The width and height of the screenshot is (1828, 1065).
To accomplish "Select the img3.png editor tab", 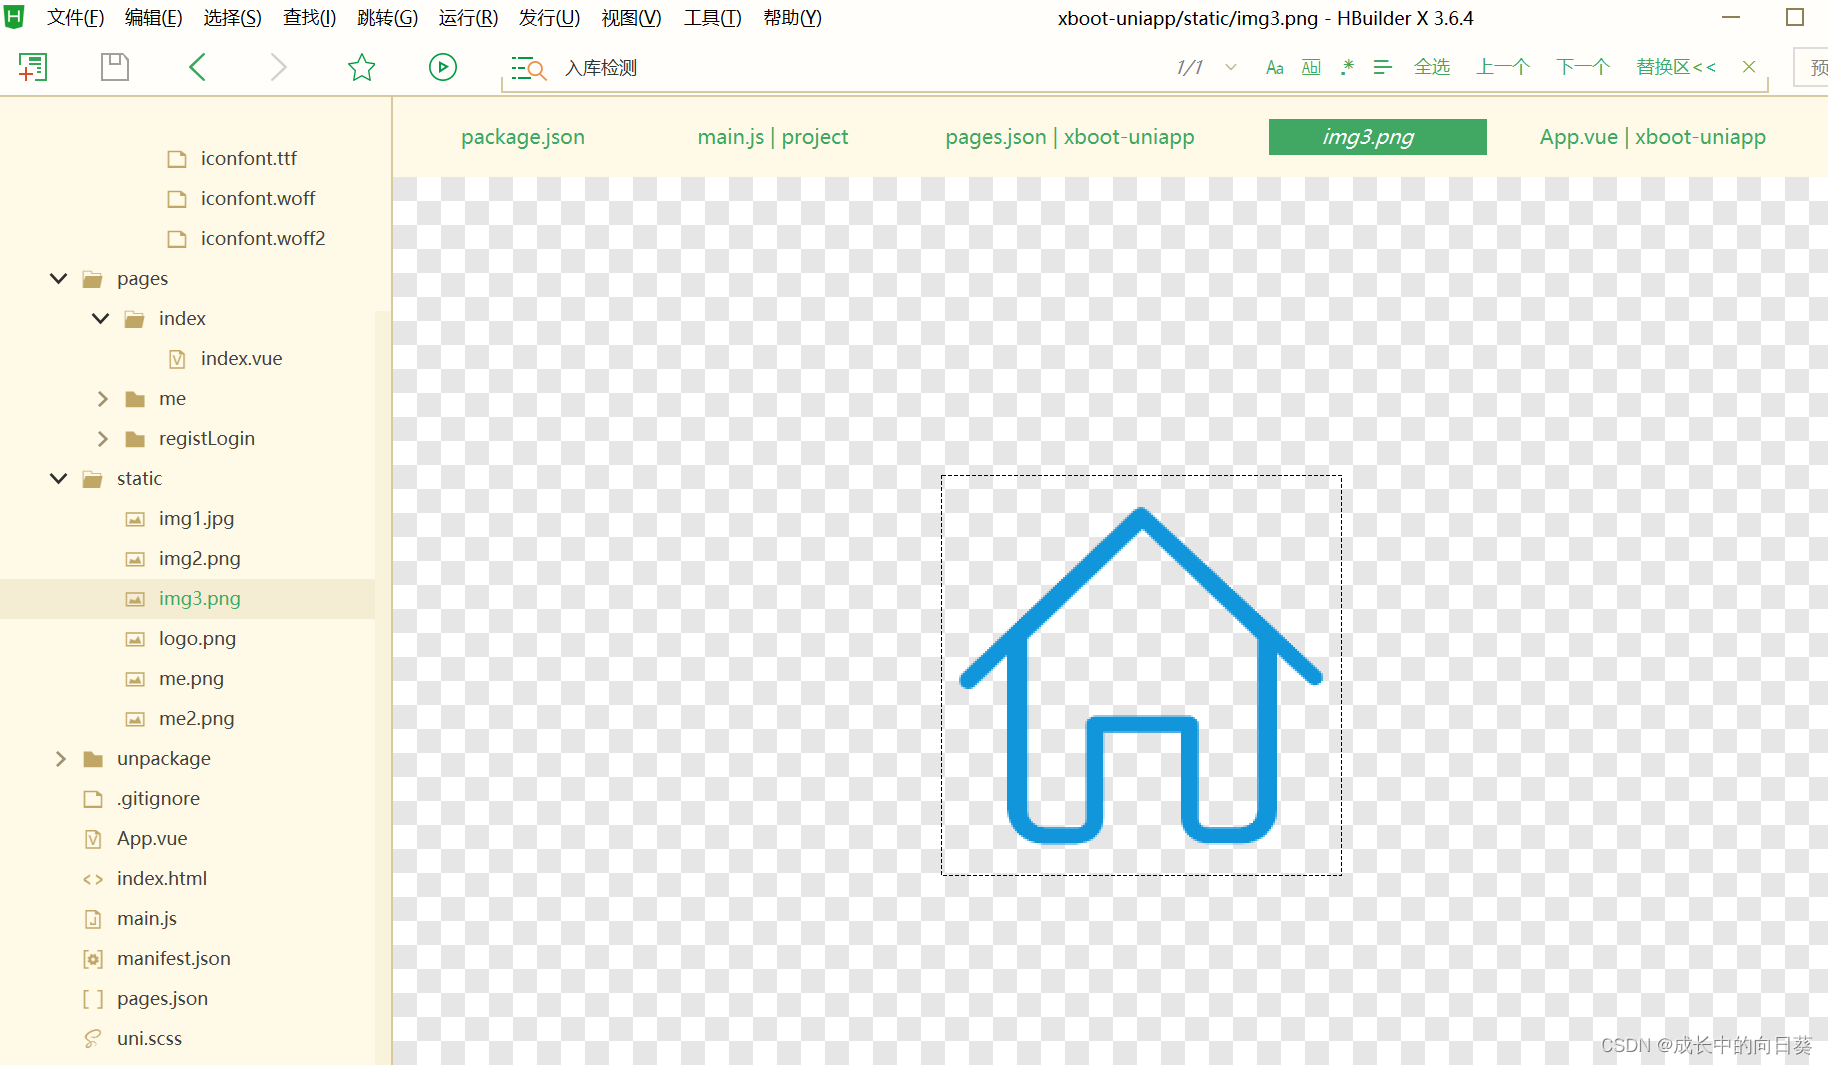I will 1377,137.
